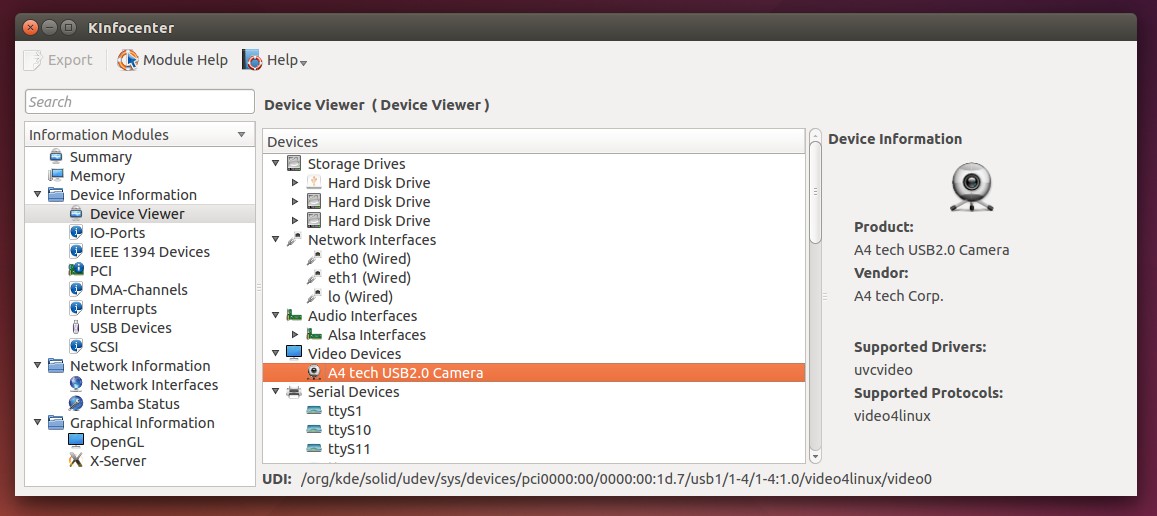Click the Export toolbar button
The image size is (1157, 516).
pos(58,60)
